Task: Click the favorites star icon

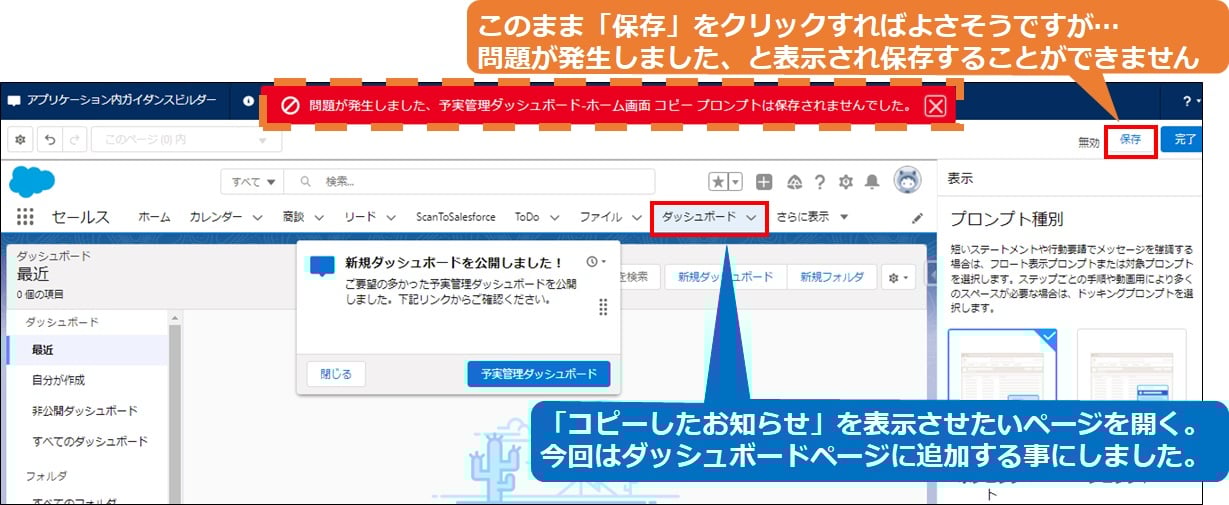Action: tap(718, 182)
